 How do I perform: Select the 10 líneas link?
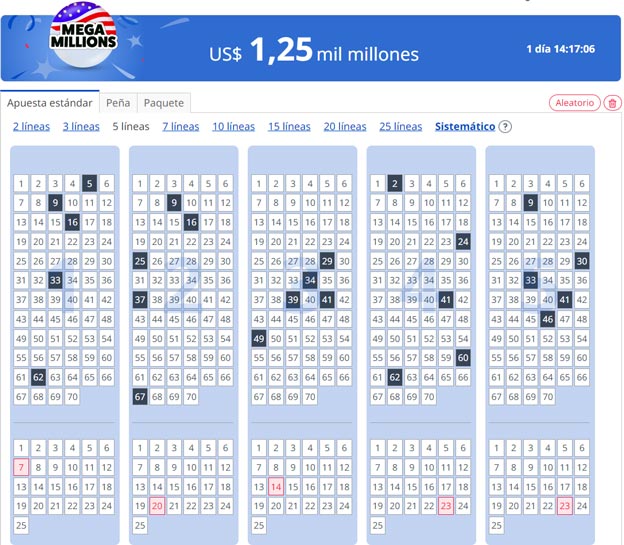click(x=233, y=127)
